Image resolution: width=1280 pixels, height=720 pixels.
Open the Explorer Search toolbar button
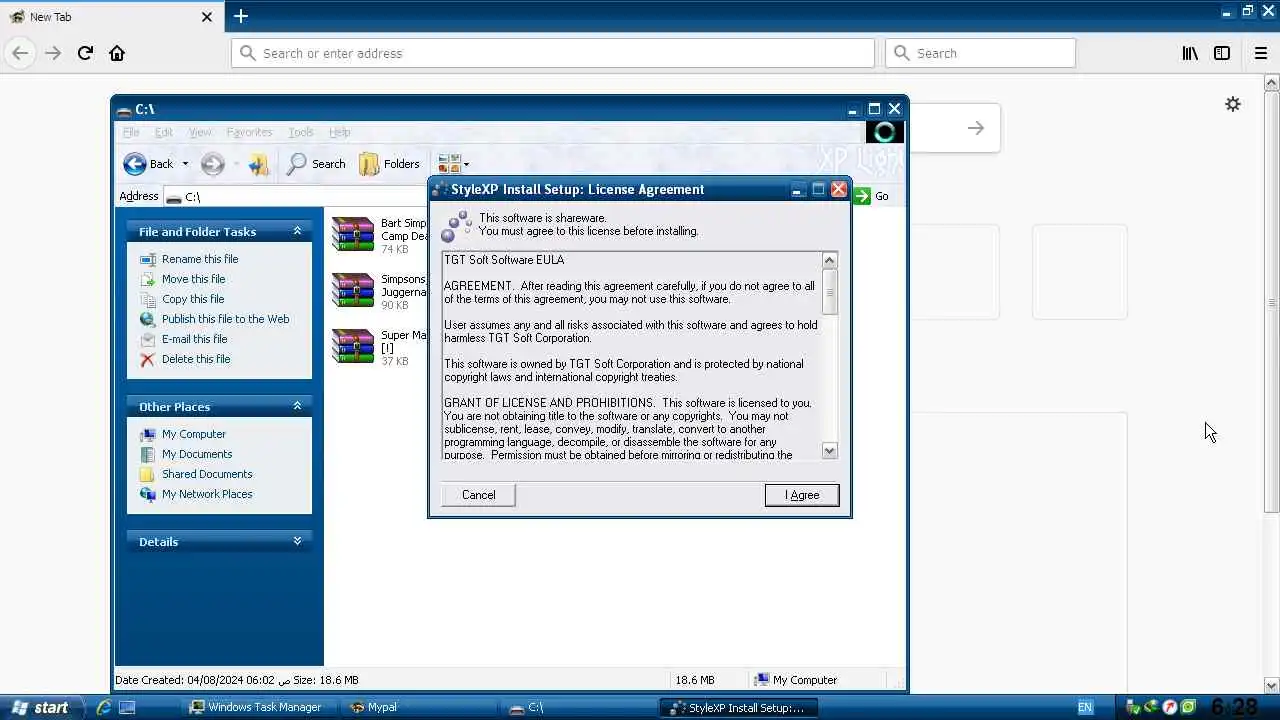pos(316,164)
